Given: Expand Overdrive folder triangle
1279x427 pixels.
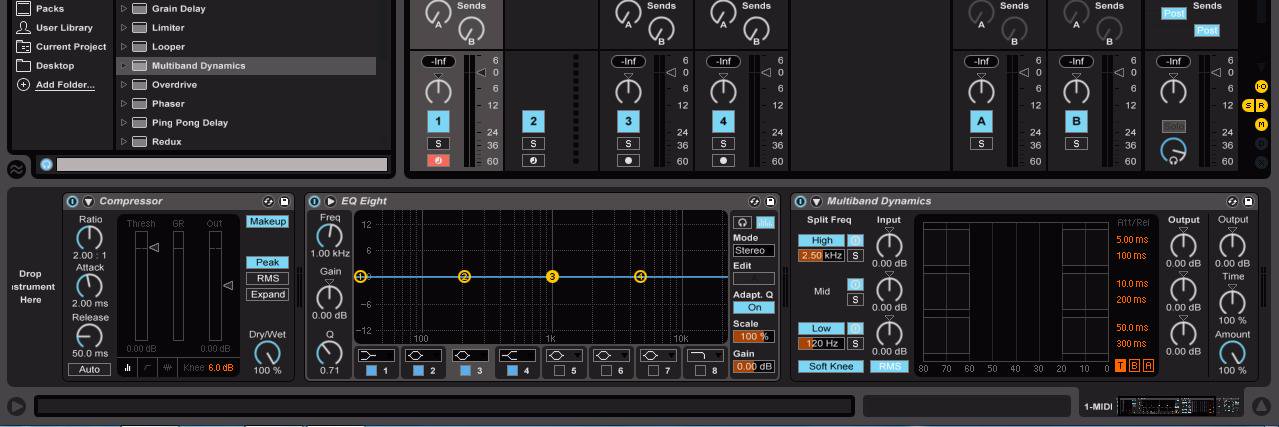Looking at the screenshot, I should click(124, 85).
